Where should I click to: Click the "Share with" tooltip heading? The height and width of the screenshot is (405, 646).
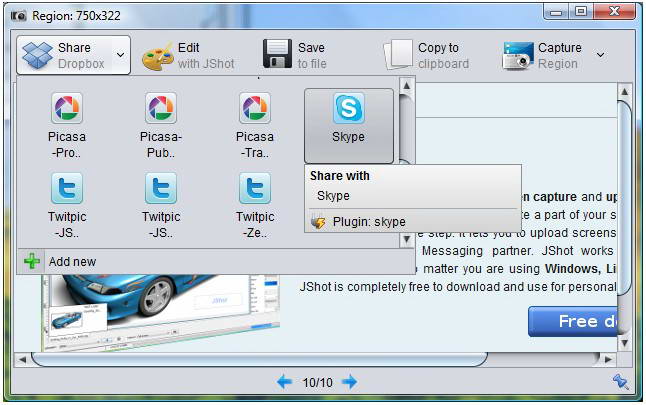(x=339, y=176)
